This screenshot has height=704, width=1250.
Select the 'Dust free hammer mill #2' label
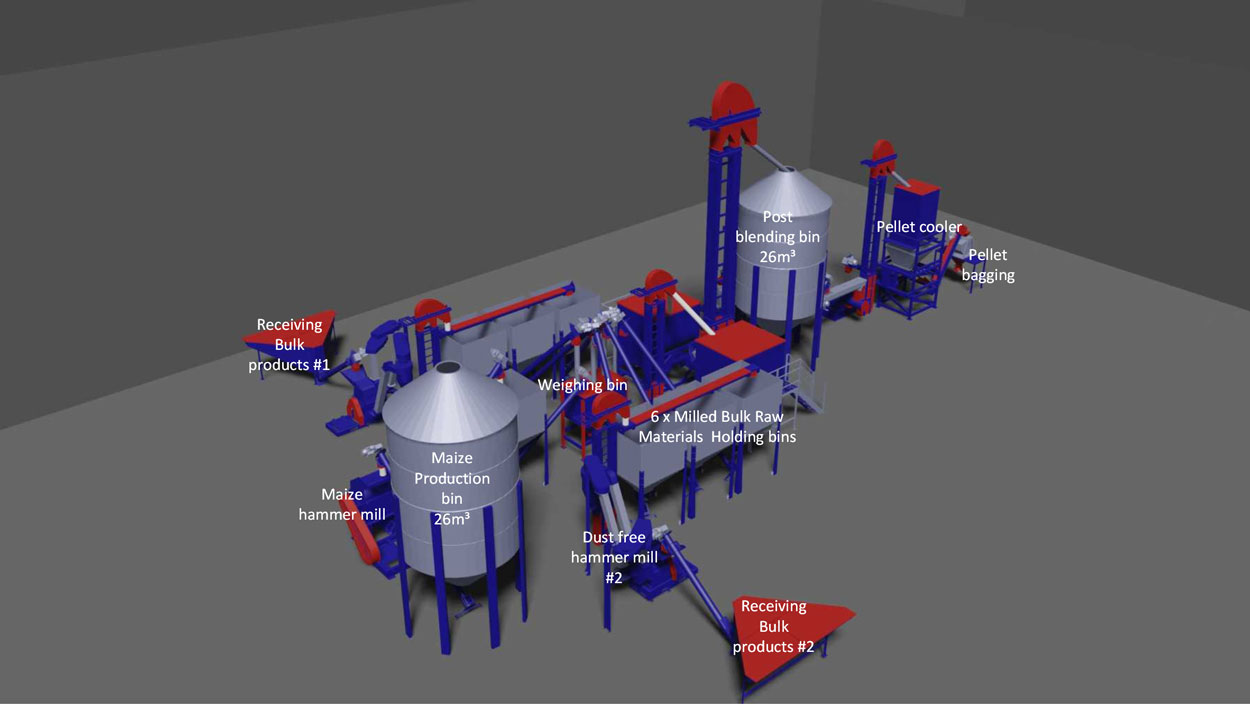[614, 557]
